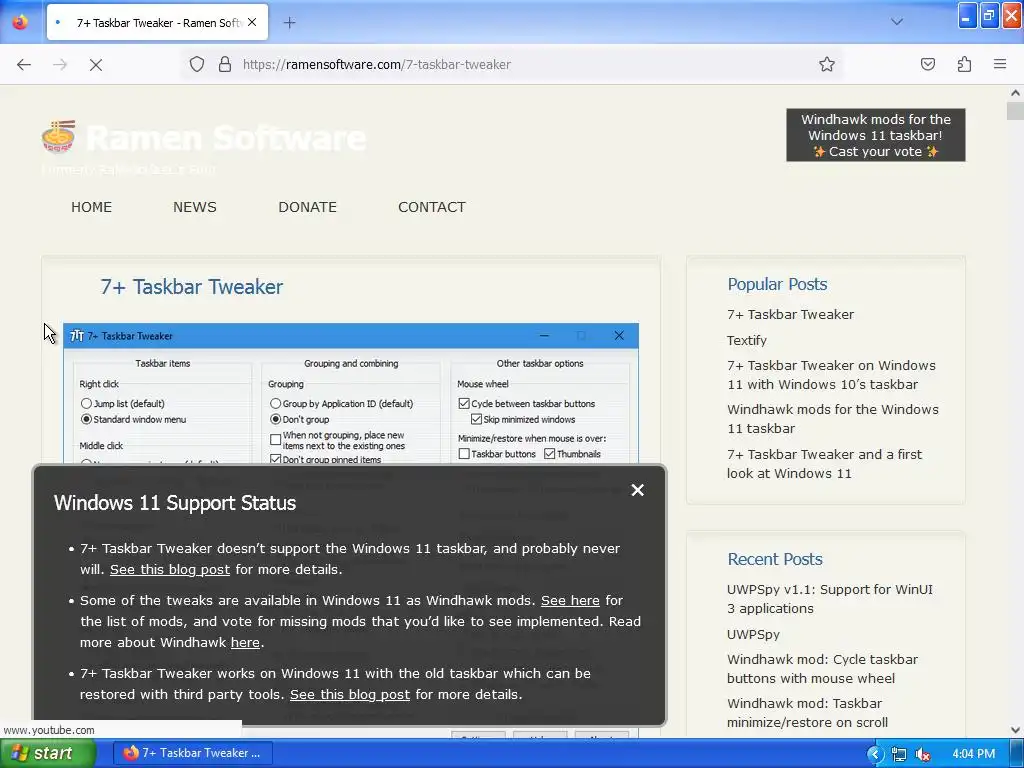Open 'UWPSpy v1.1: Support for WinUI 3' post
The height and width of the screenshot is (768, 1024).
[829, 599]
